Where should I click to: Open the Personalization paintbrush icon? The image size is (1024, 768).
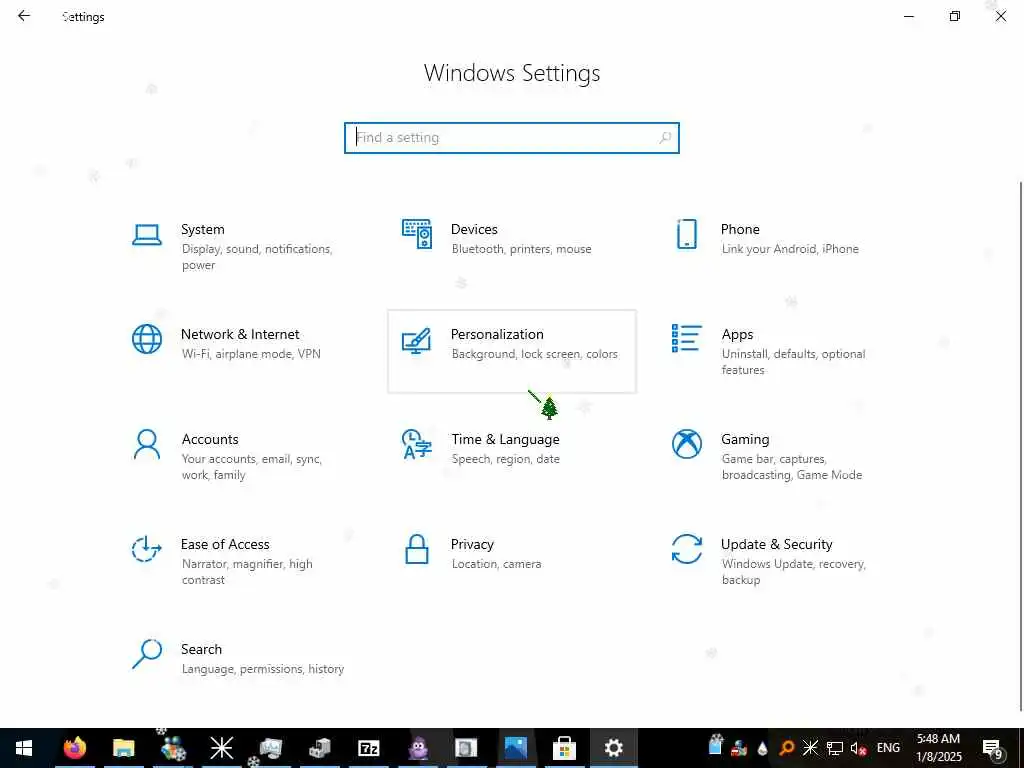(417, 340)
